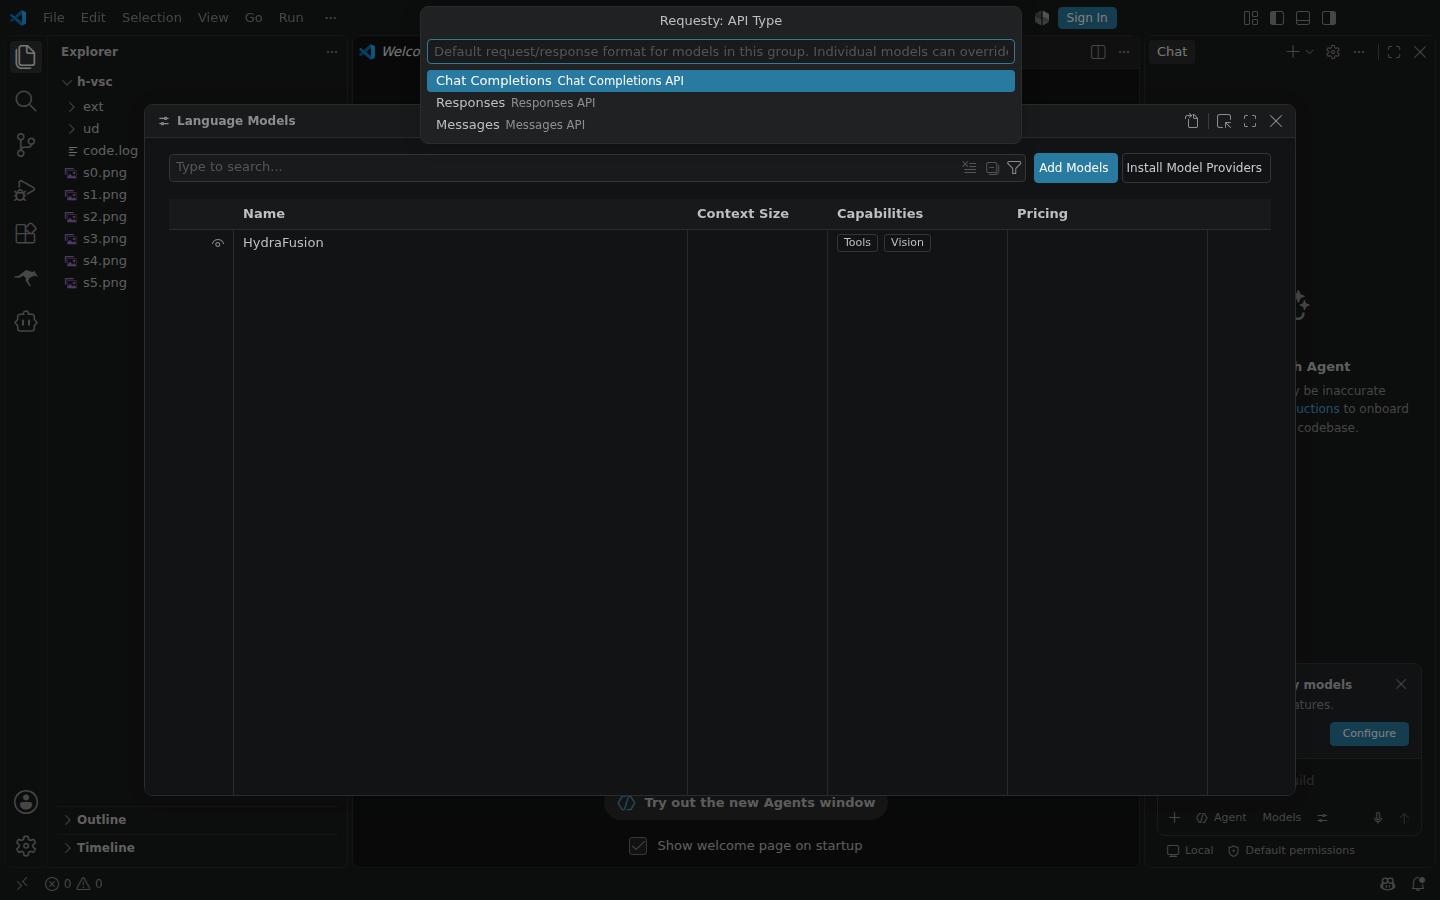Toggle the secondary side bar
1440x900 pixels.
tap(1329, 18)
